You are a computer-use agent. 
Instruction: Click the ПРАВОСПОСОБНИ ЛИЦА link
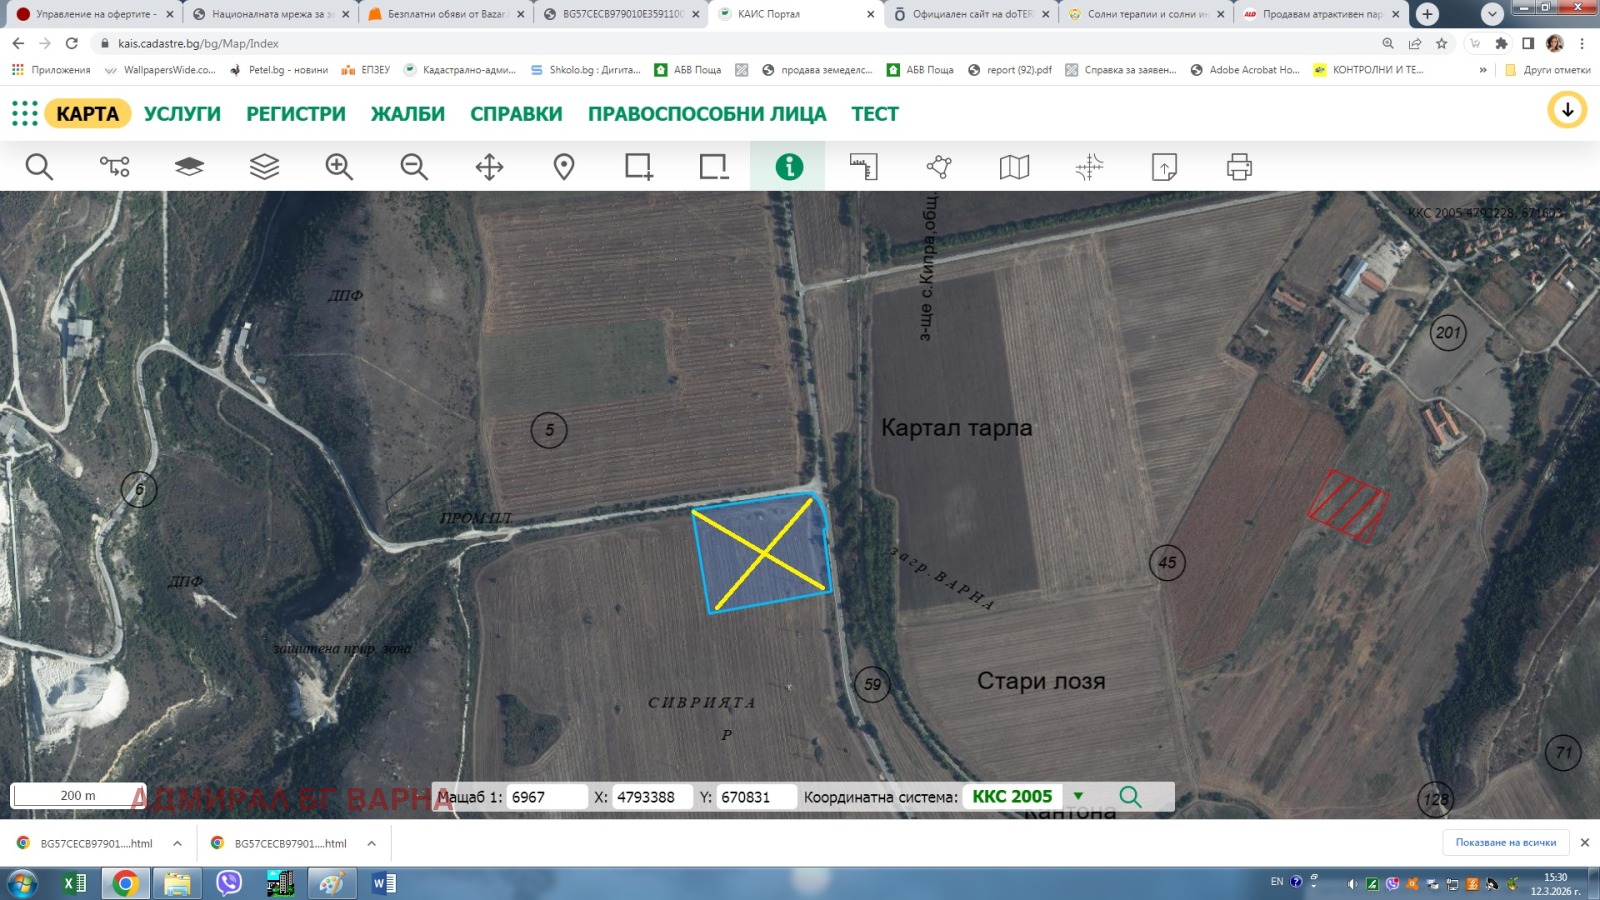click(707, 114)
